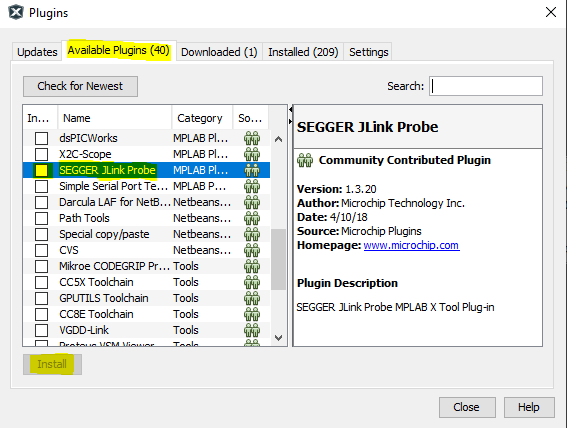
Task: Check the SEGGER JLink Probe install checkbox
Action: 41,170
